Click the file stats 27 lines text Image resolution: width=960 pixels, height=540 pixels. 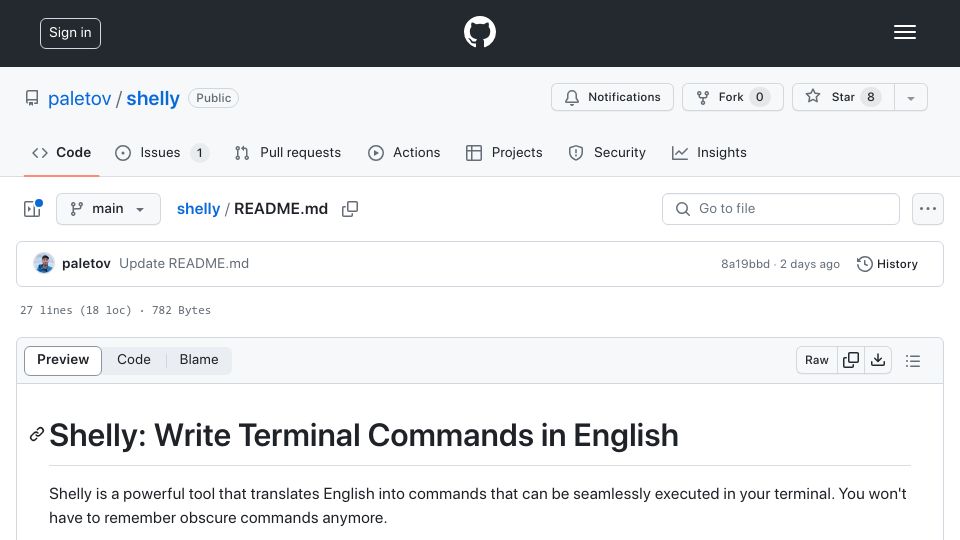115,310
